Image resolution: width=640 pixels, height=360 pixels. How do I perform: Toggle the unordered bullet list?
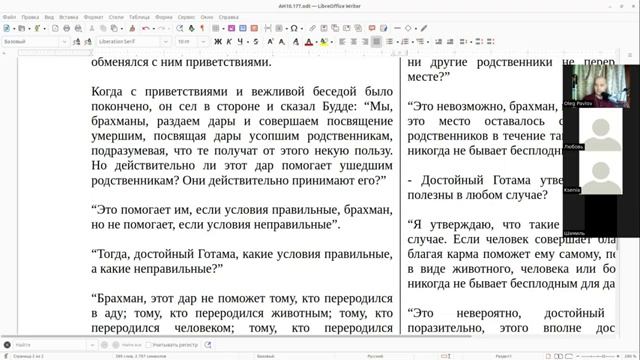tap(390, 42)
